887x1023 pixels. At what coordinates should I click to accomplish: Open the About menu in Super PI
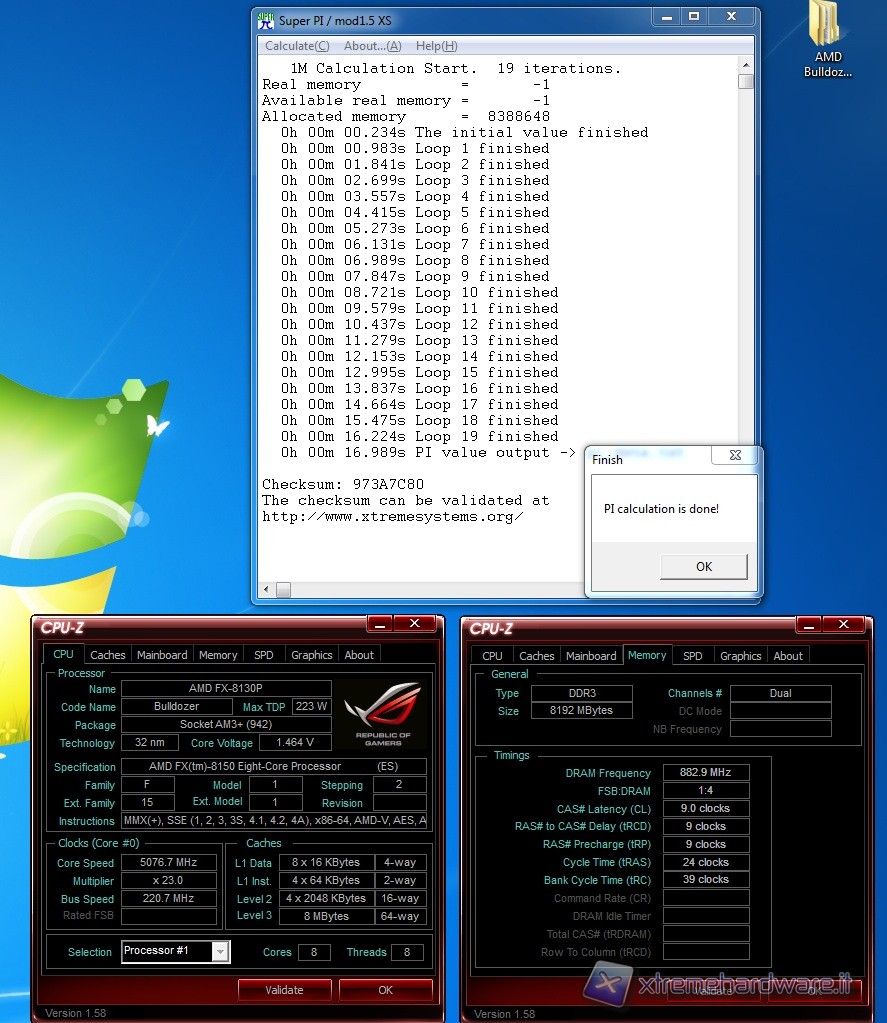372,46
